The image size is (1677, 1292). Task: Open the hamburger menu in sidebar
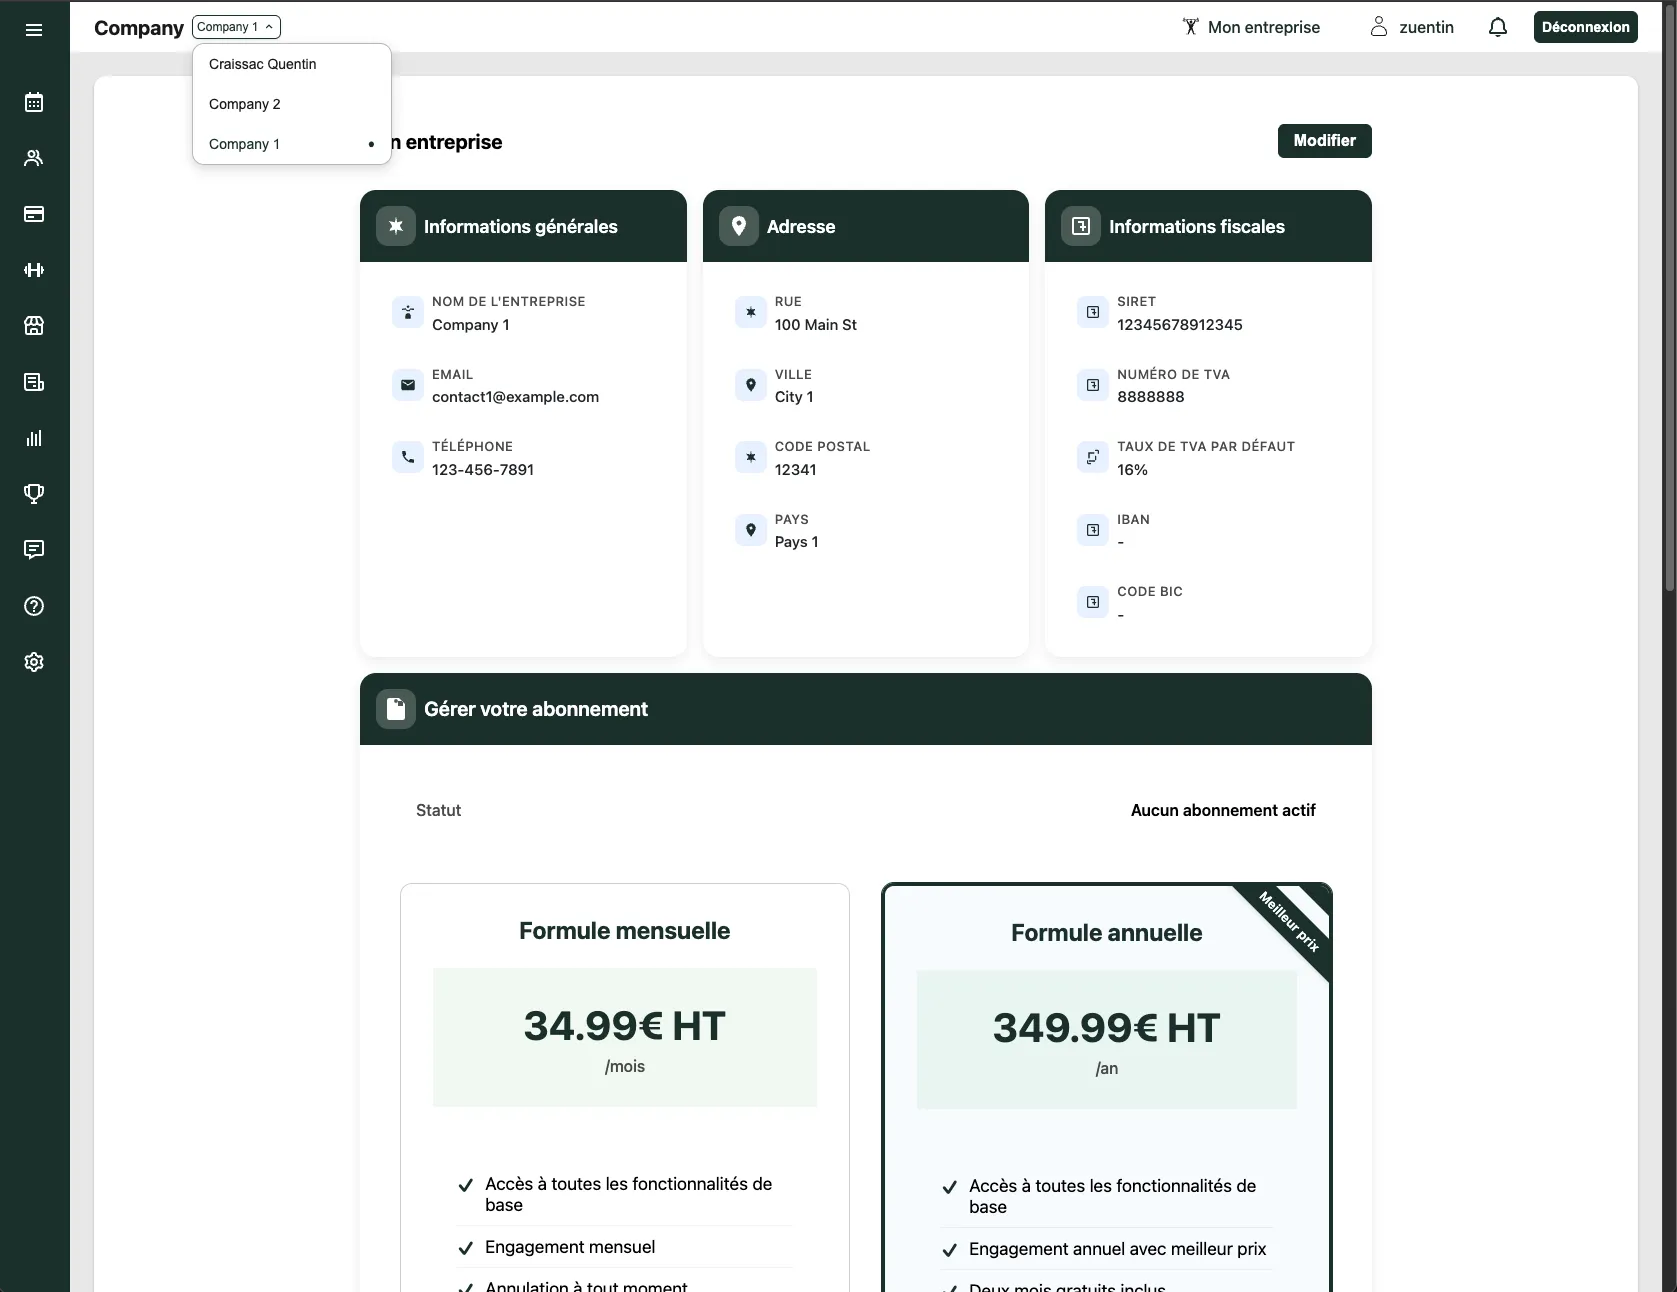tap(34, 30)
